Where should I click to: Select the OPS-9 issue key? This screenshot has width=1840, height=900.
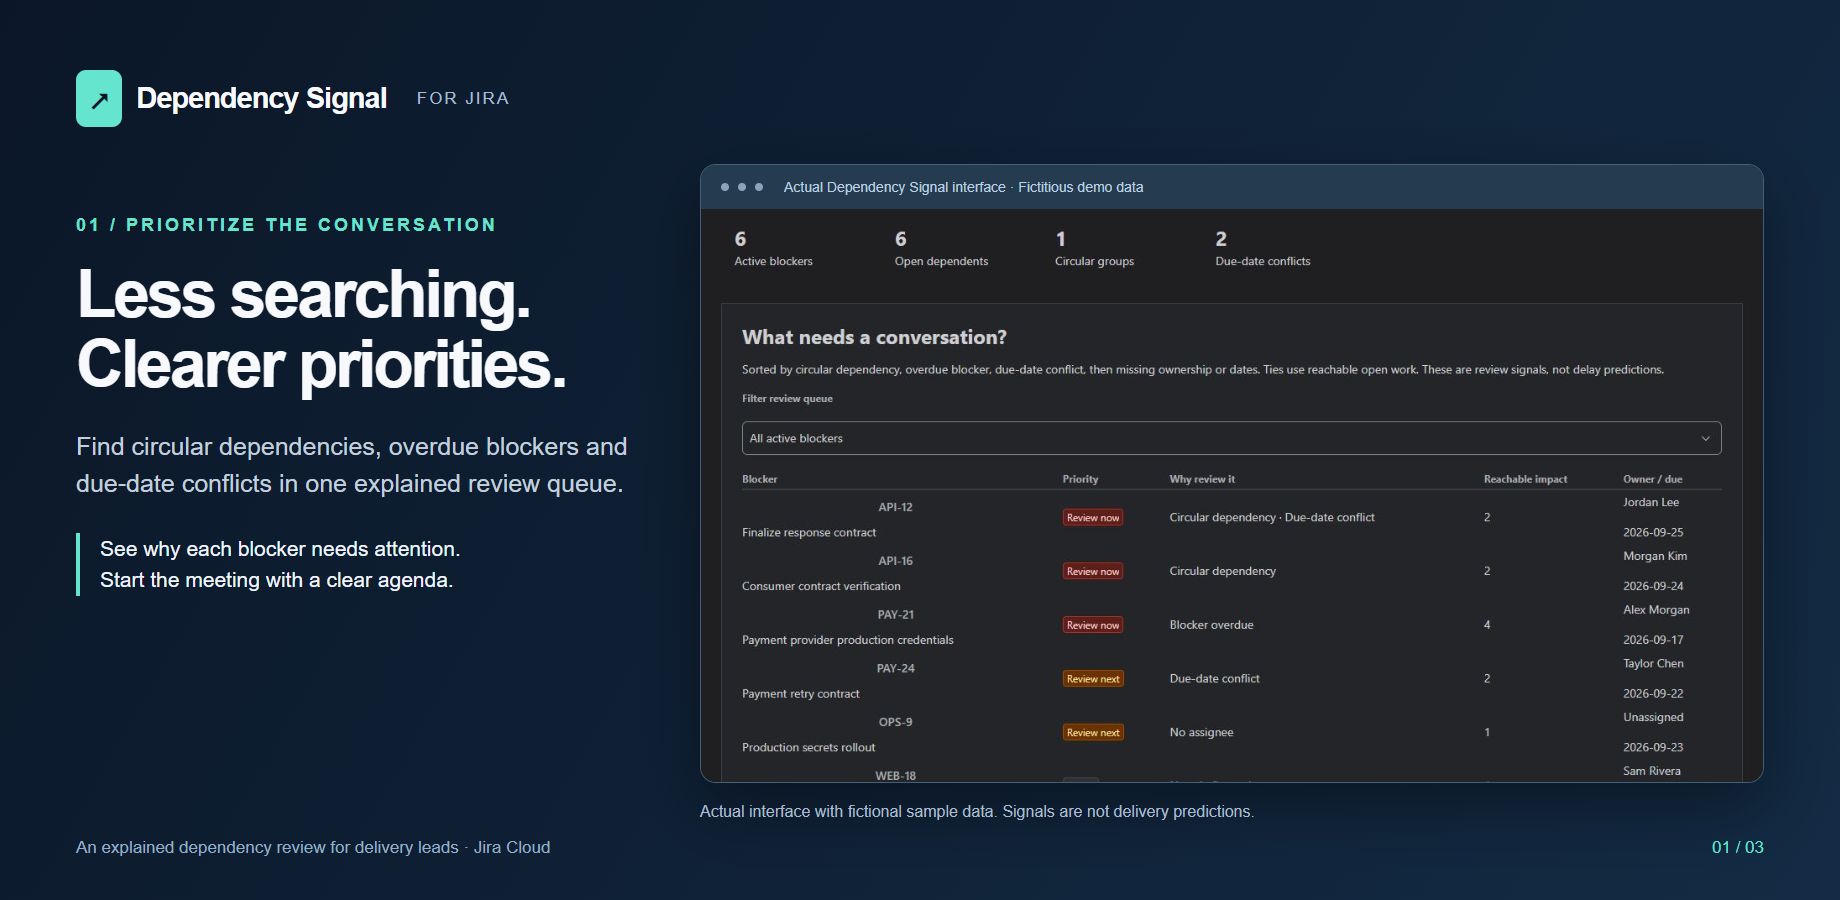[x=895, y=722]
